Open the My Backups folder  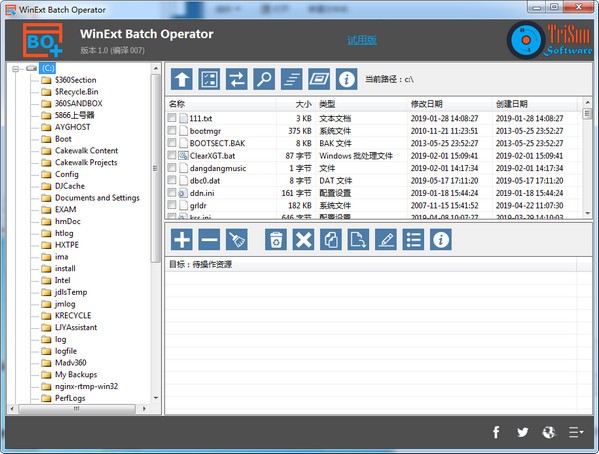tap(76, 375)
